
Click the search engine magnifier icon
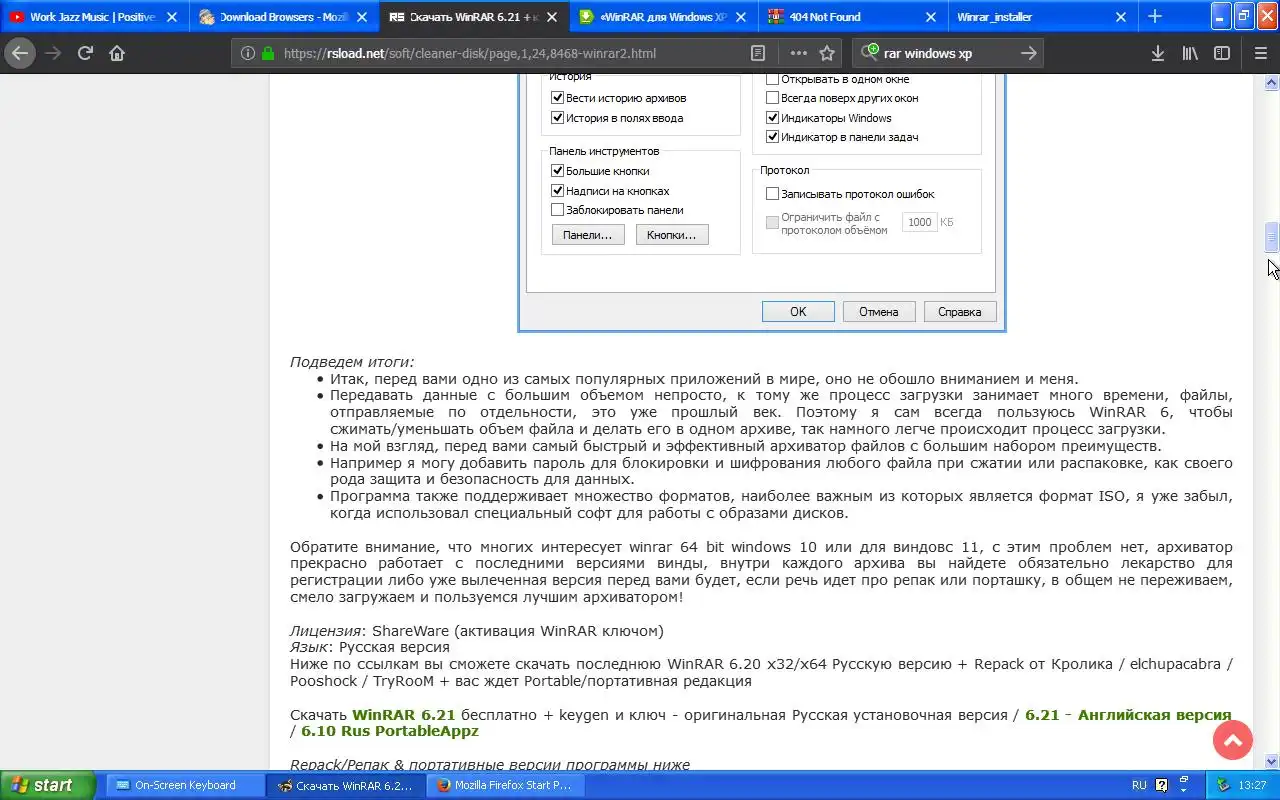click(x=869, y=53)
